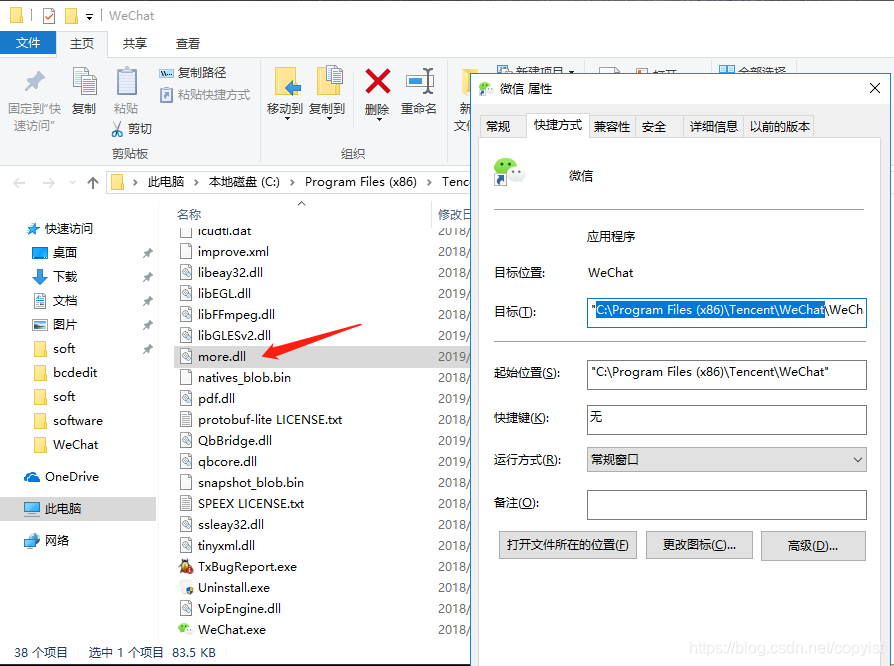Open Desktop 桌面 in quick access
The width and height of the screenshot is (894, 666).
pos(64,253)
